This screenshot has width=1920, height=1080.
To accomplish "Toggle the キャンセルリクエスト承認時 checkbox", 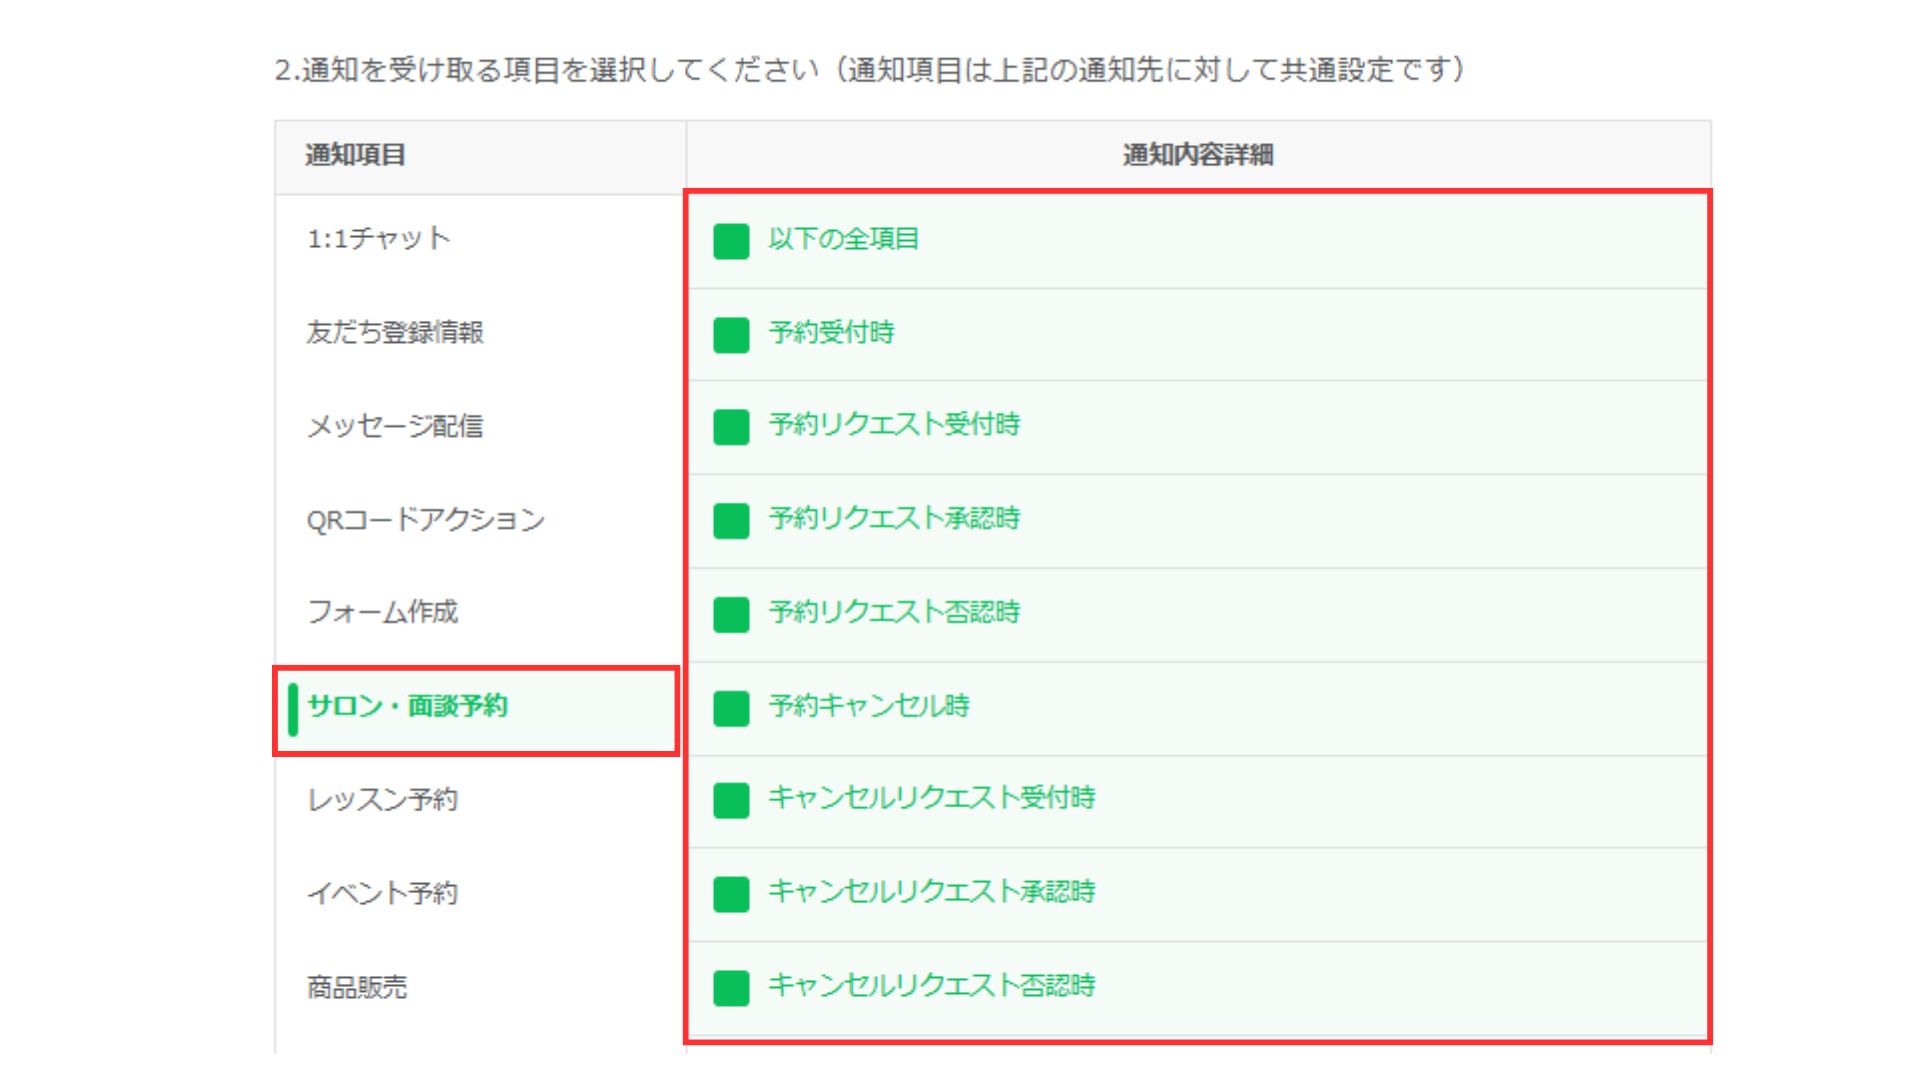I will tap(731, 894).
